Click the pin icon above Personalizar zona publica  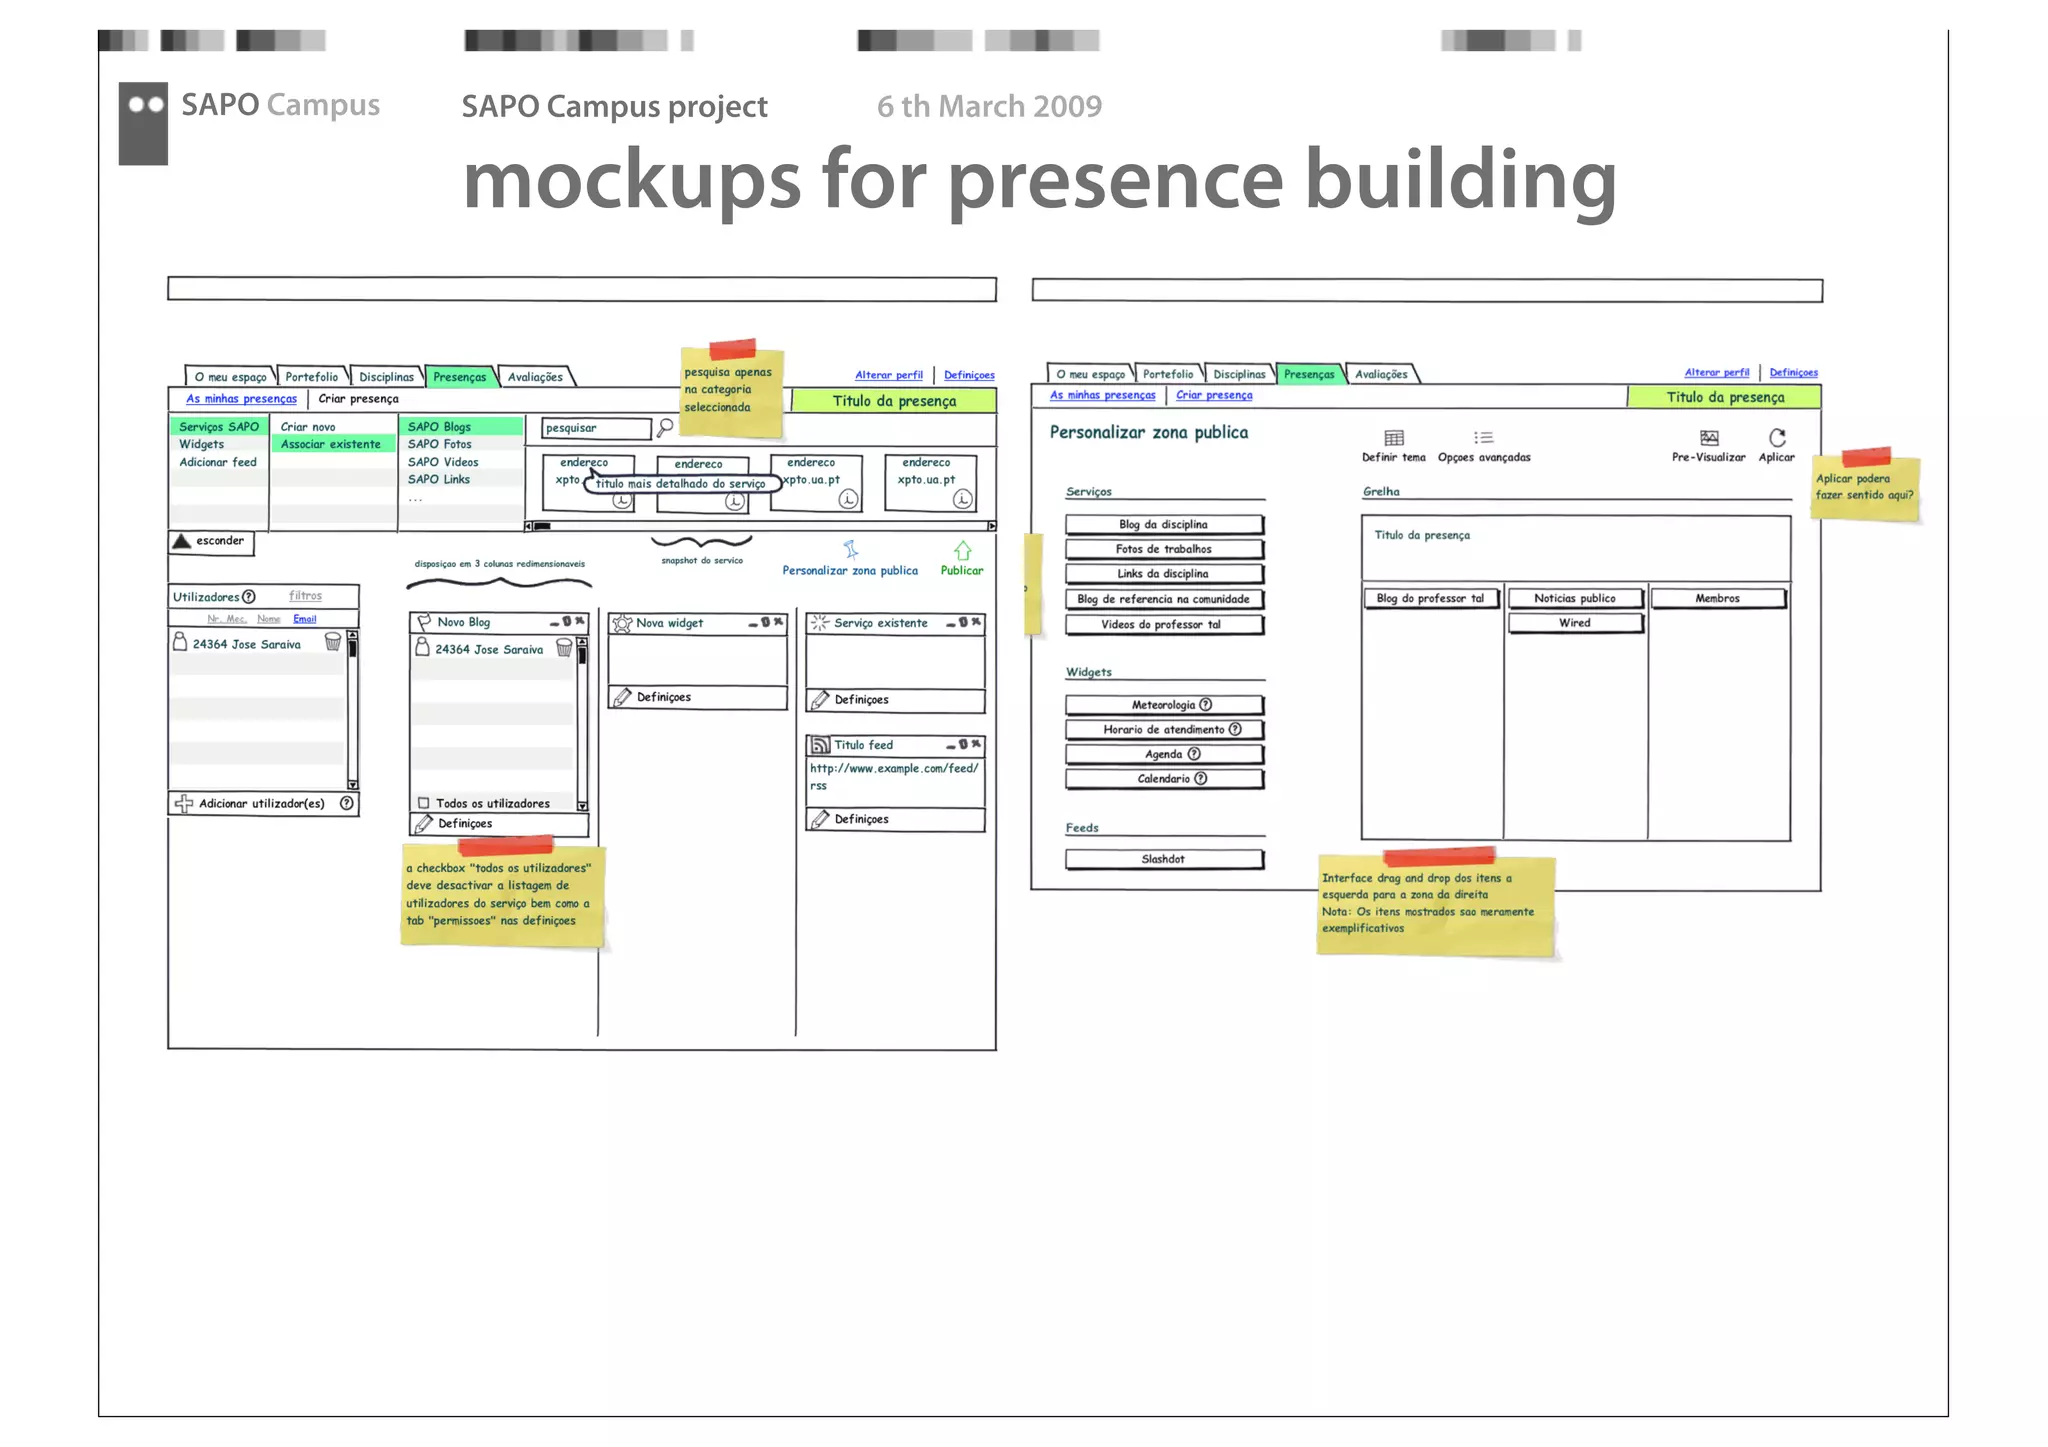point(850,550)
